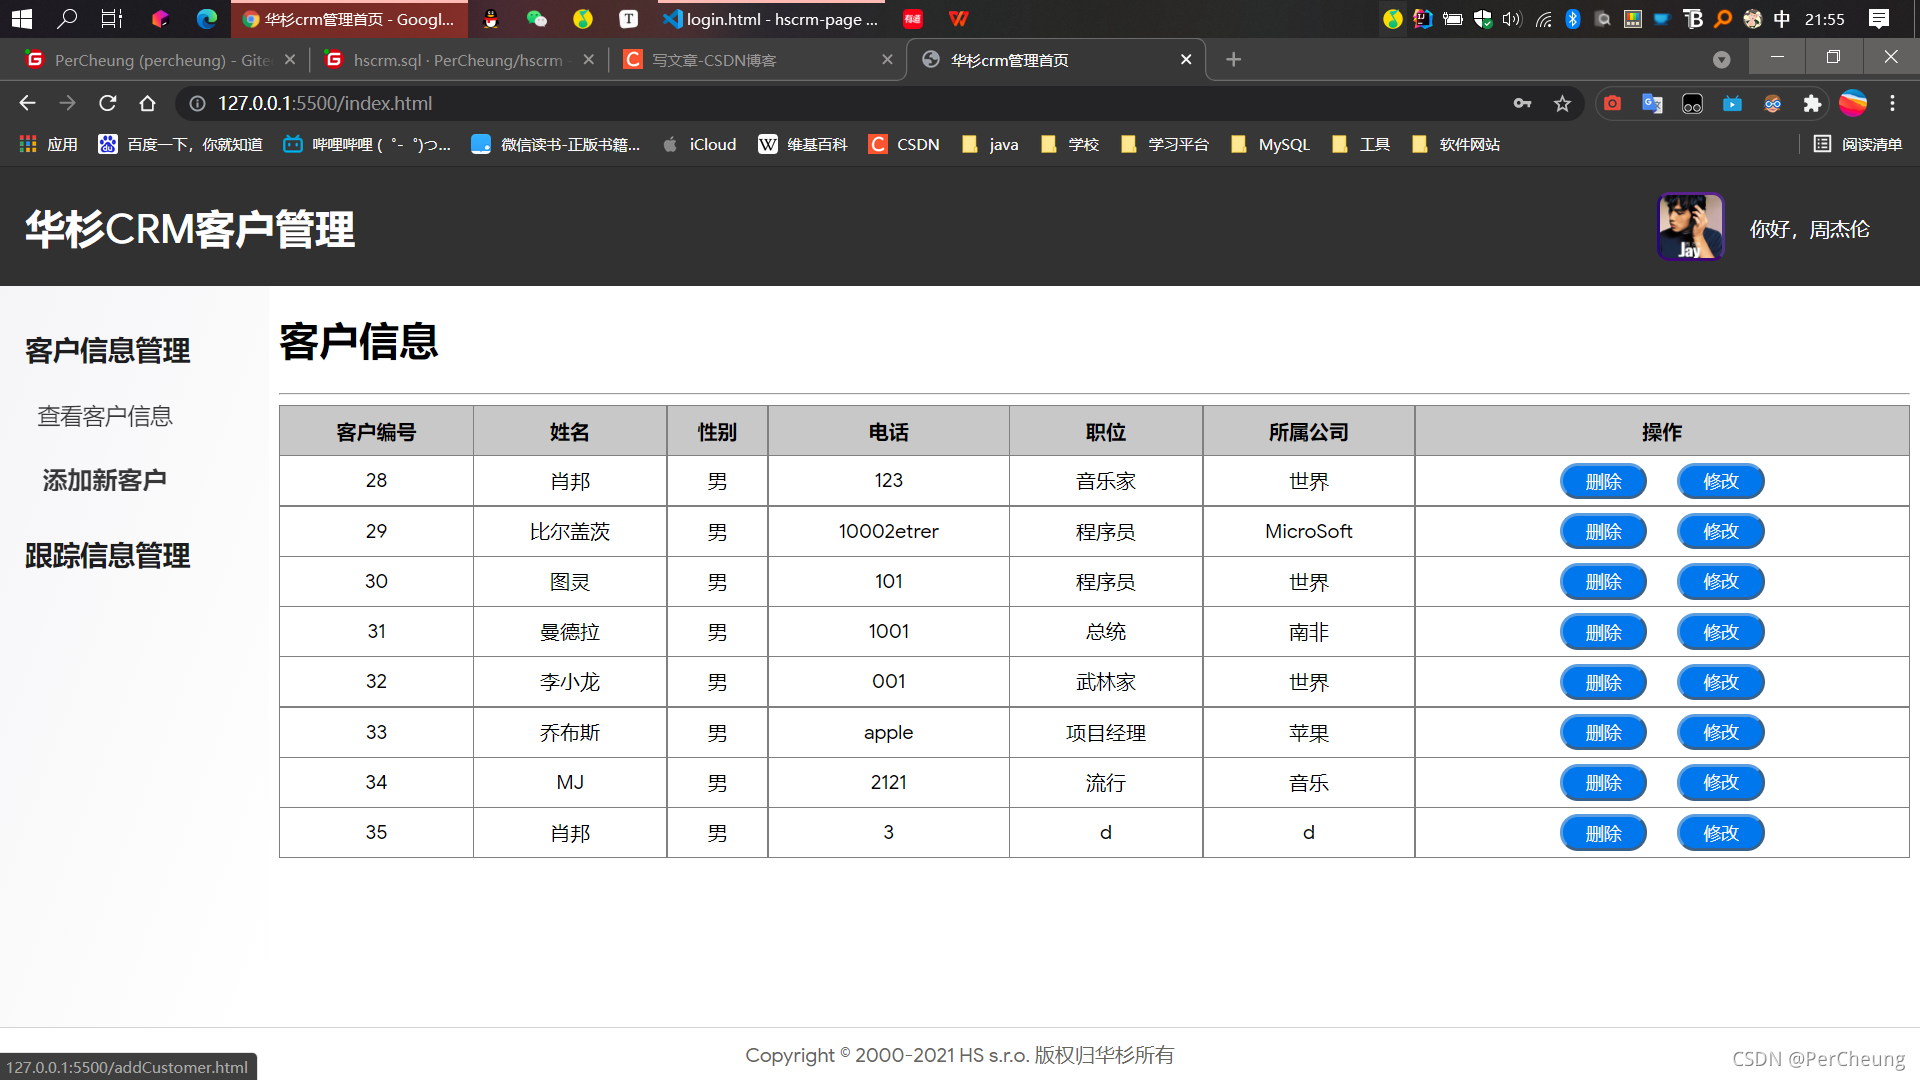Open the Chrome extensions puzzle icon
This screenshot has height=1080, width=1920.
[1812, 103]
